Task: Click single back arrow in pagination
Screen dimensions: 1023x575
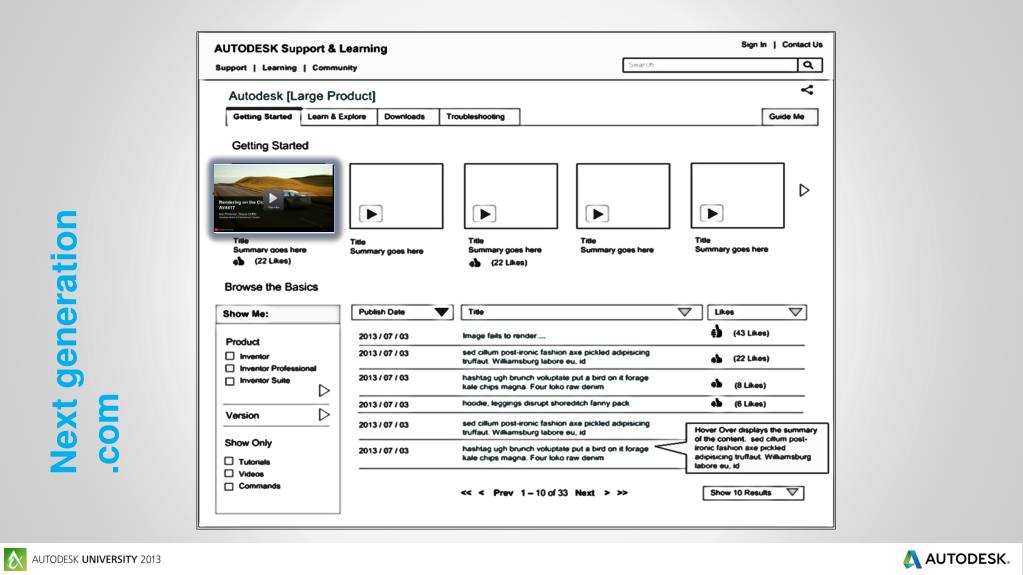Action: [x=481, y=493]
